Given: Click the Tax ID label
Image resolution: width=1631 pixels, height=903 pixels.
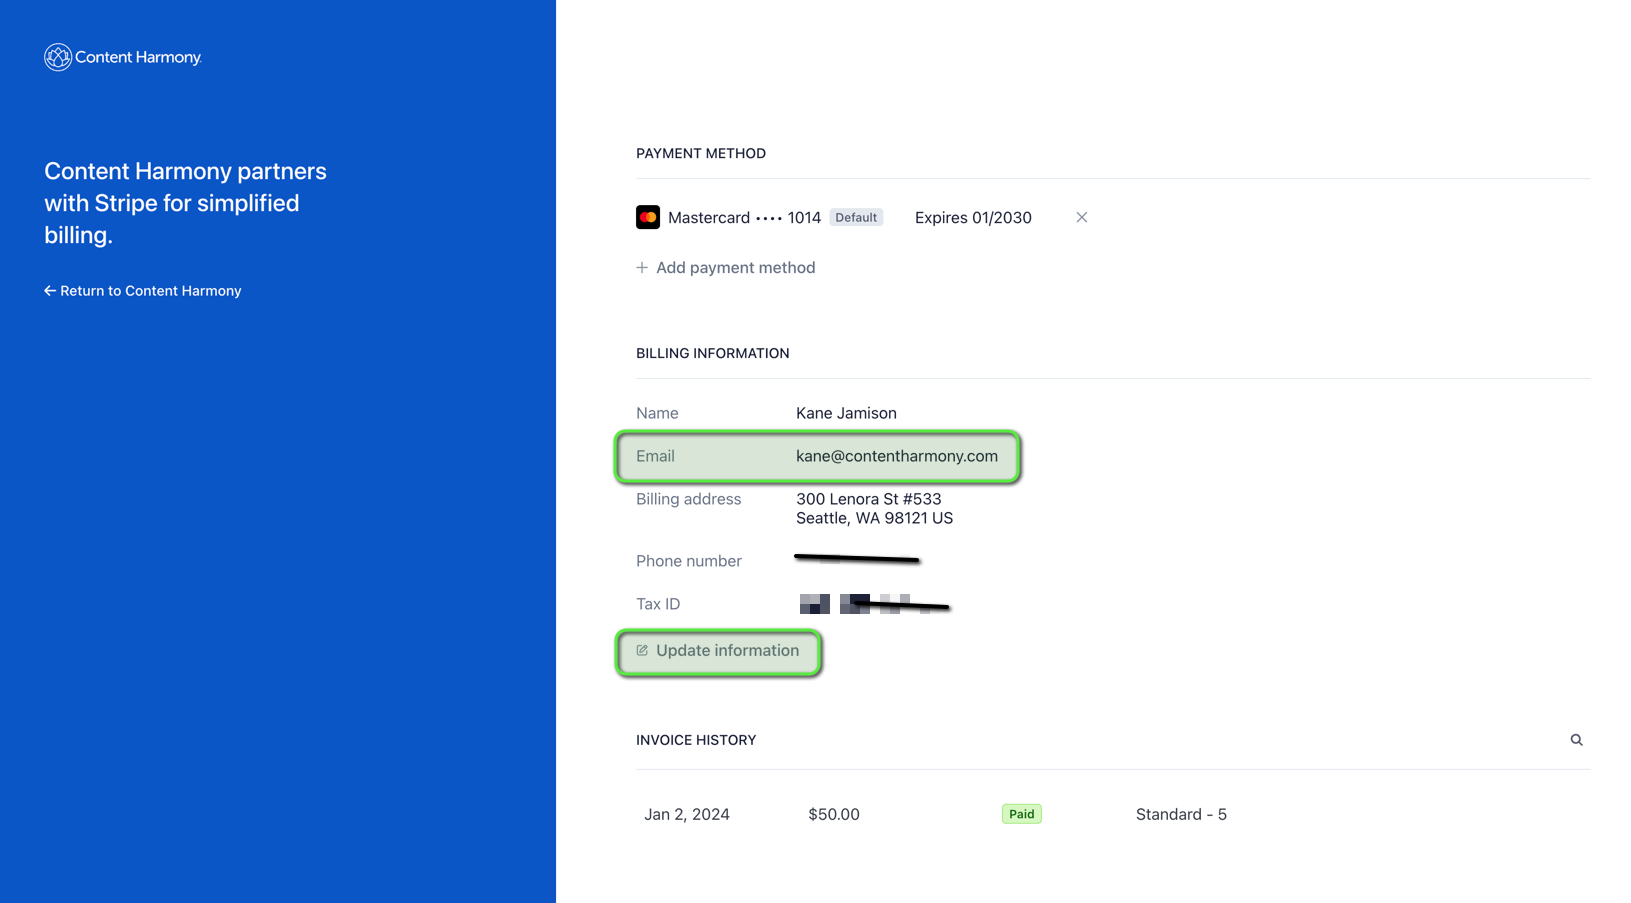Looking at the screenshot, I should click(658, 604).
